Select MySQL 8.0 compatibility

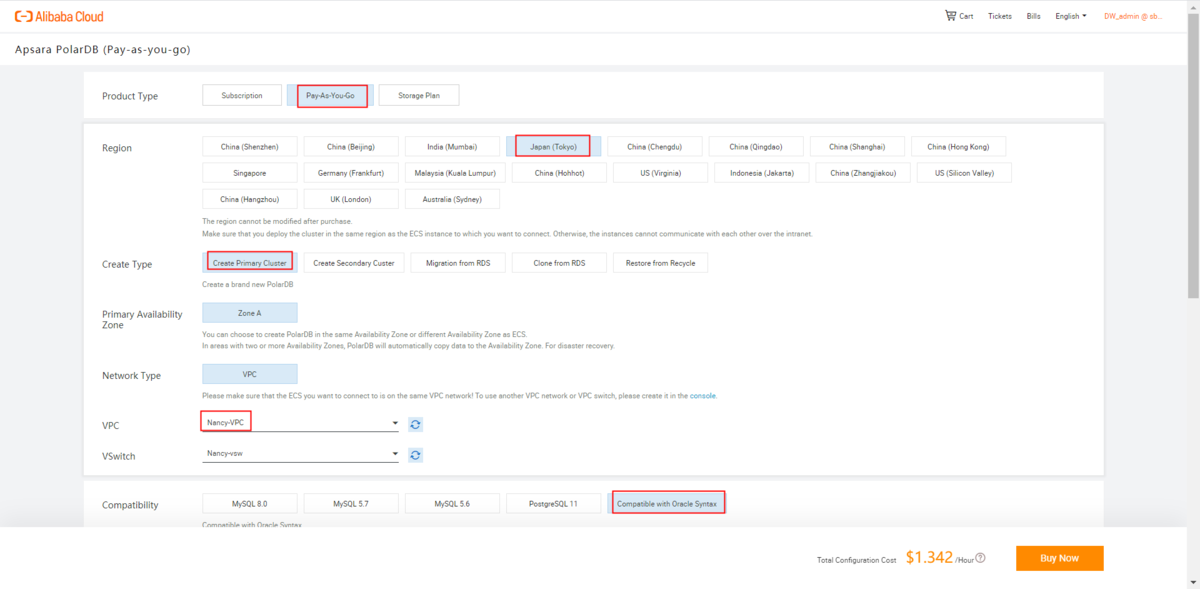pos(249,503)
